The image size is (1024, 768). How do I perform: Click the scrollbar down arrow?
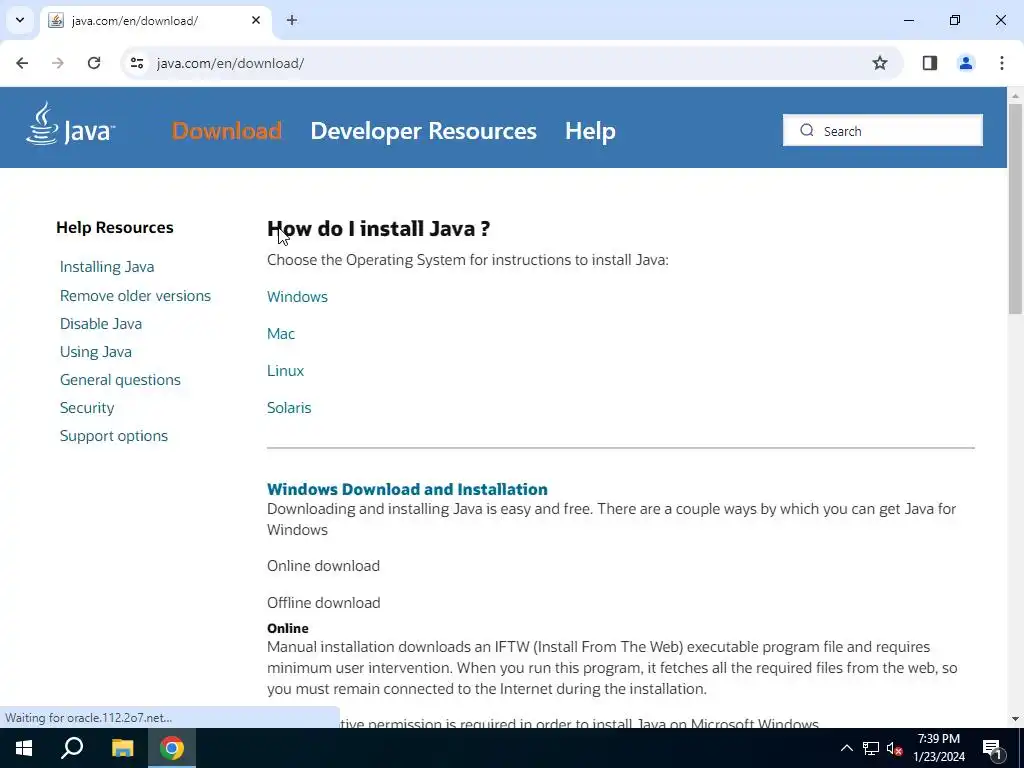tap(1015, 719)
